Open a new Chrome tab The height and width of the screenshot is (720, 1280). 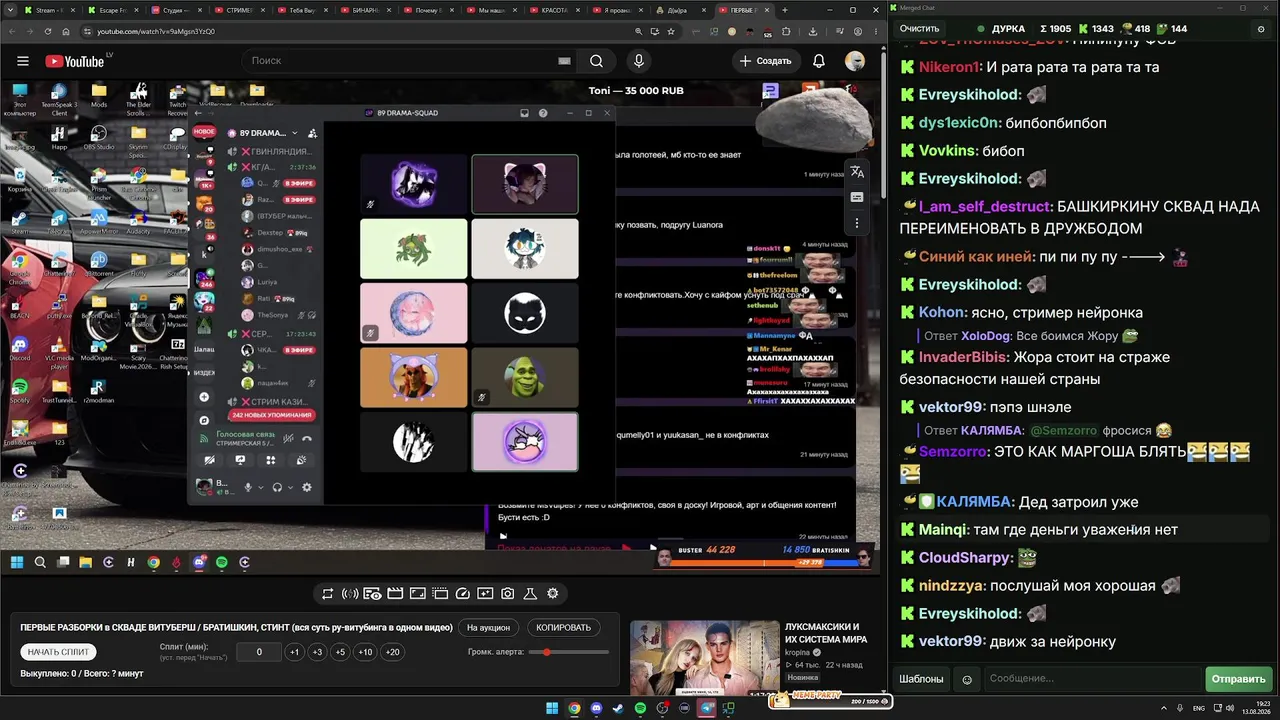click(785, 10)
